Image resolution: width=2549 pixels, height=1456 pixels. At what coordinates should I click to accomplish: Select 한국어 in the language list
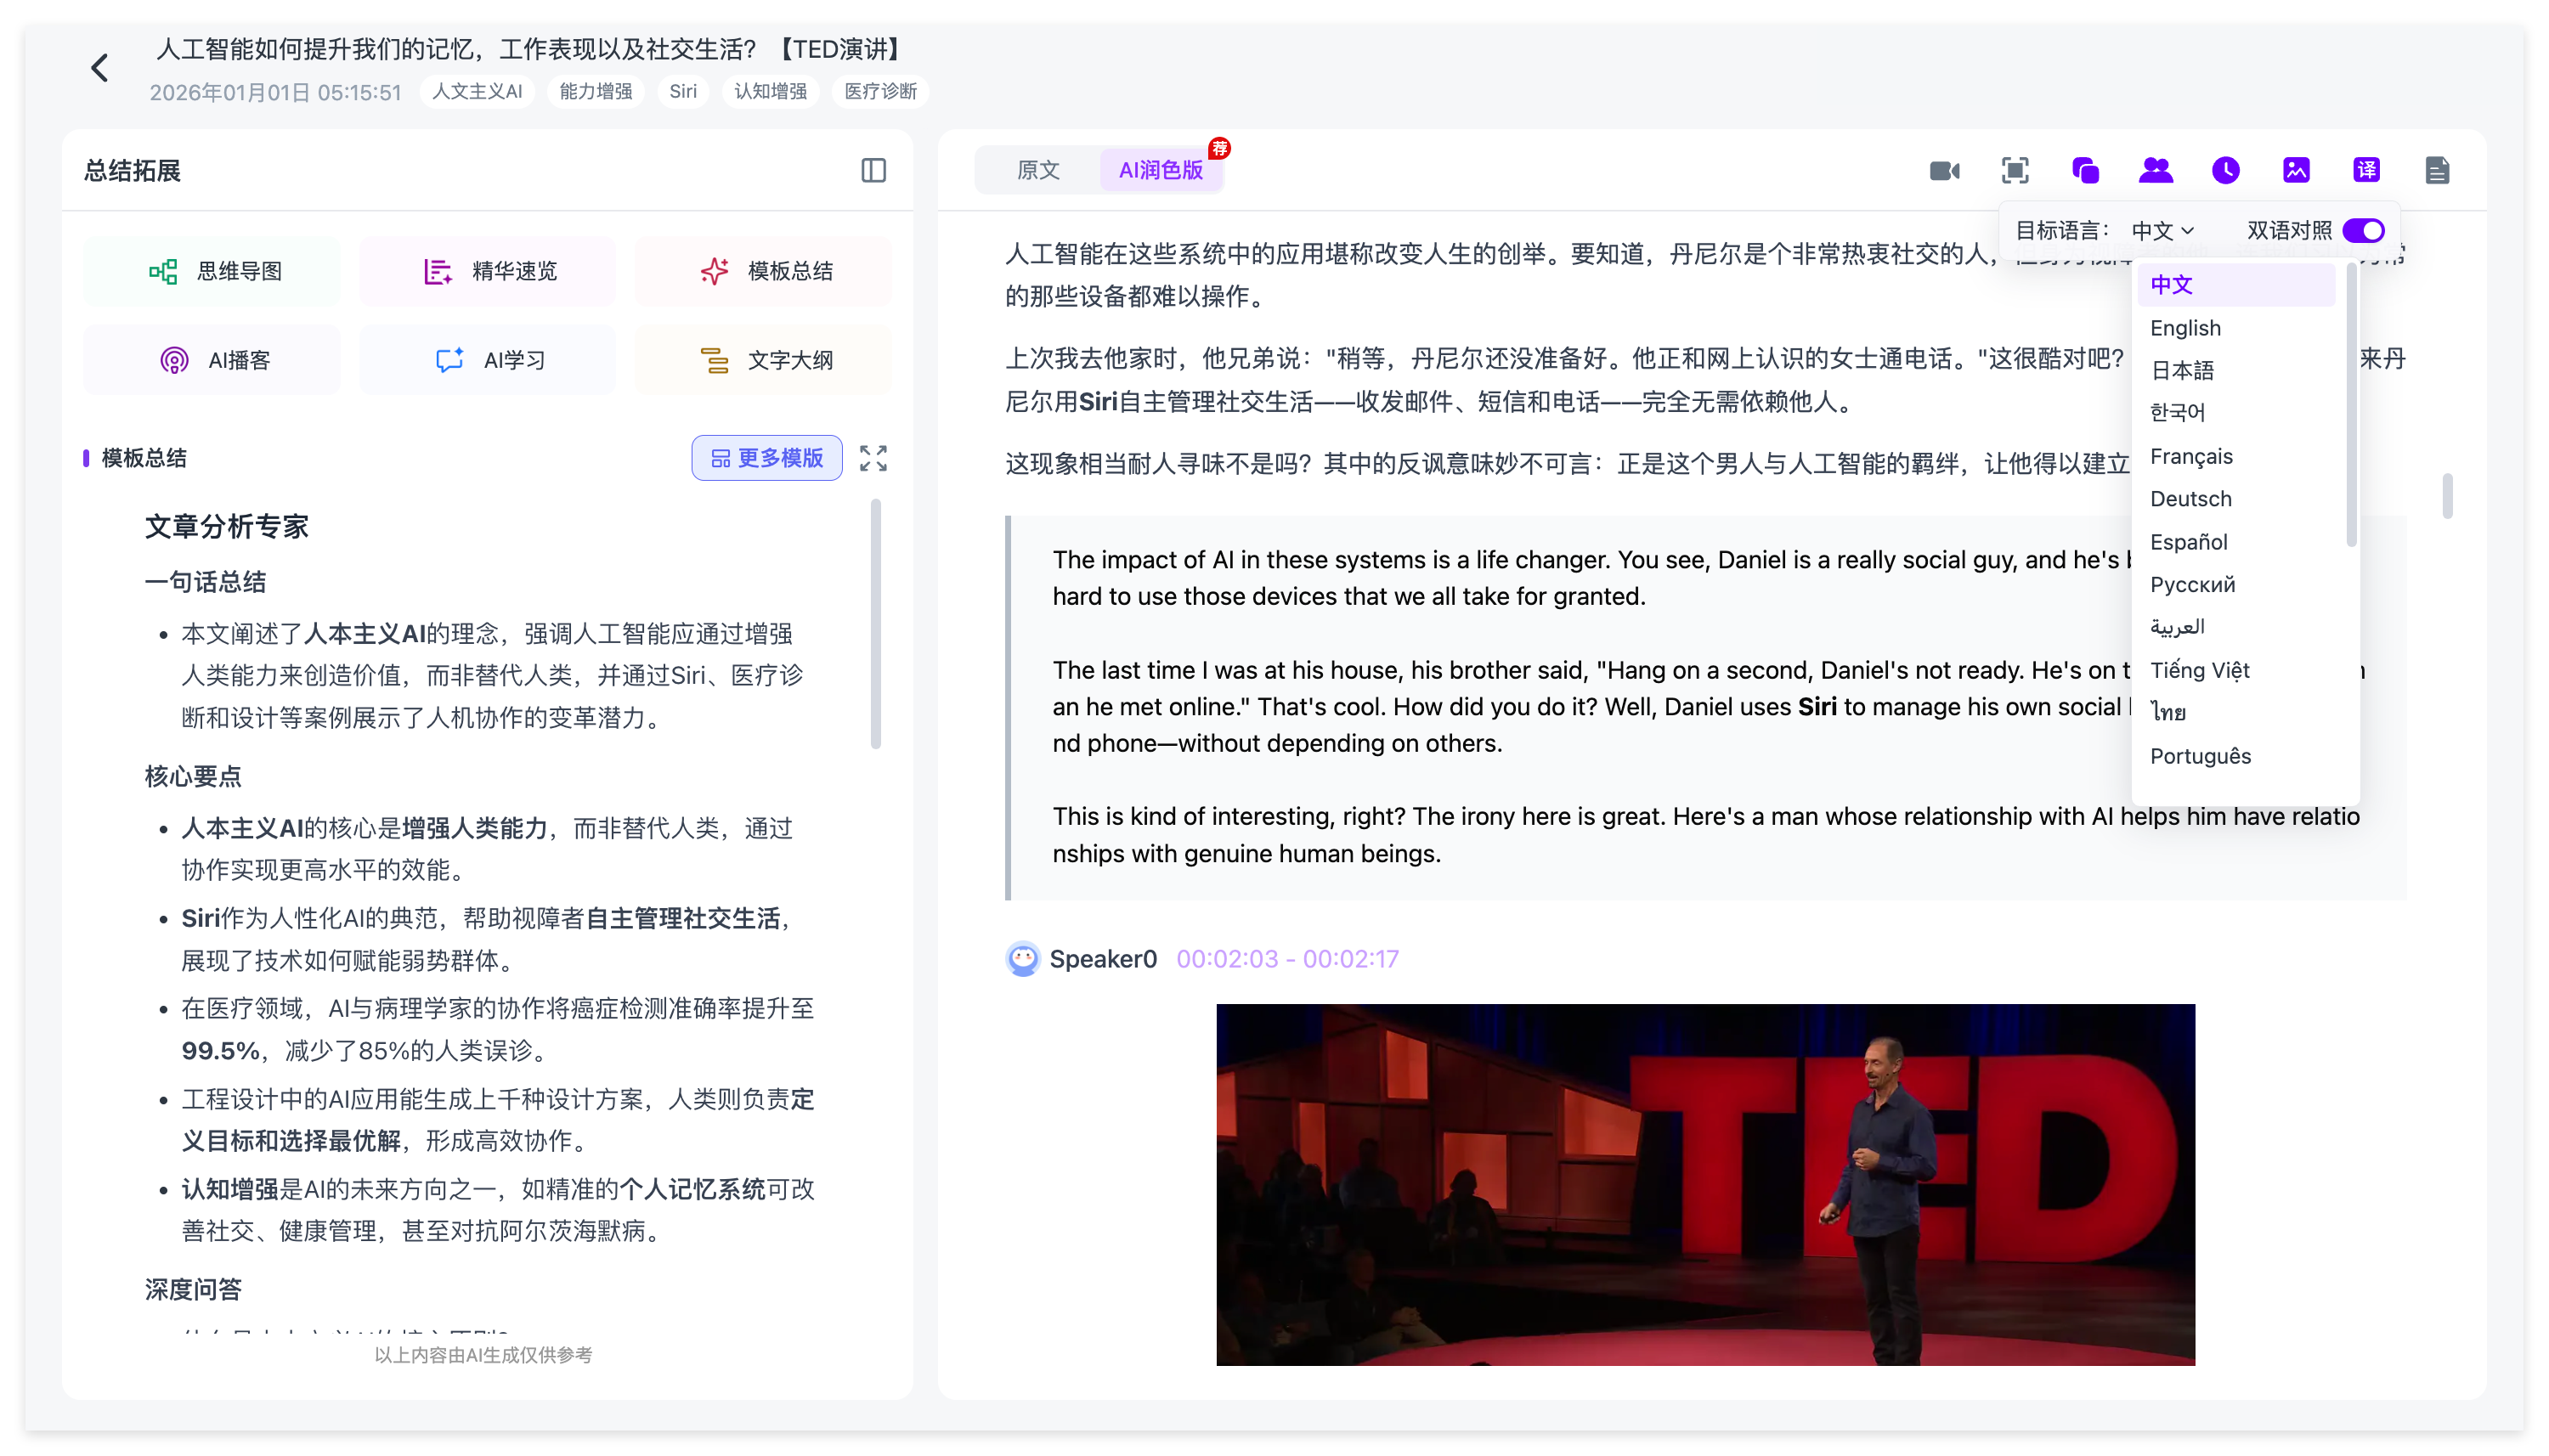coord(2236,413)
